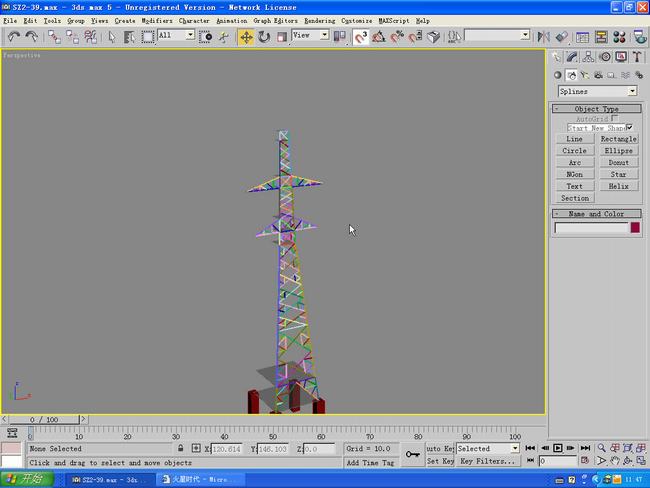Toggle the Window/Crossing selection button

206,37
